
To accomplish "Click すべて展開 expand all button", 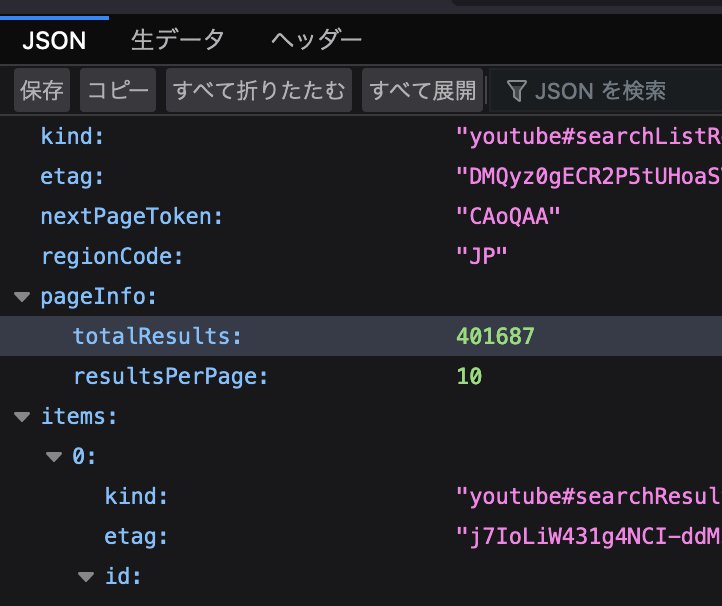I will click(x=422, y=90).
